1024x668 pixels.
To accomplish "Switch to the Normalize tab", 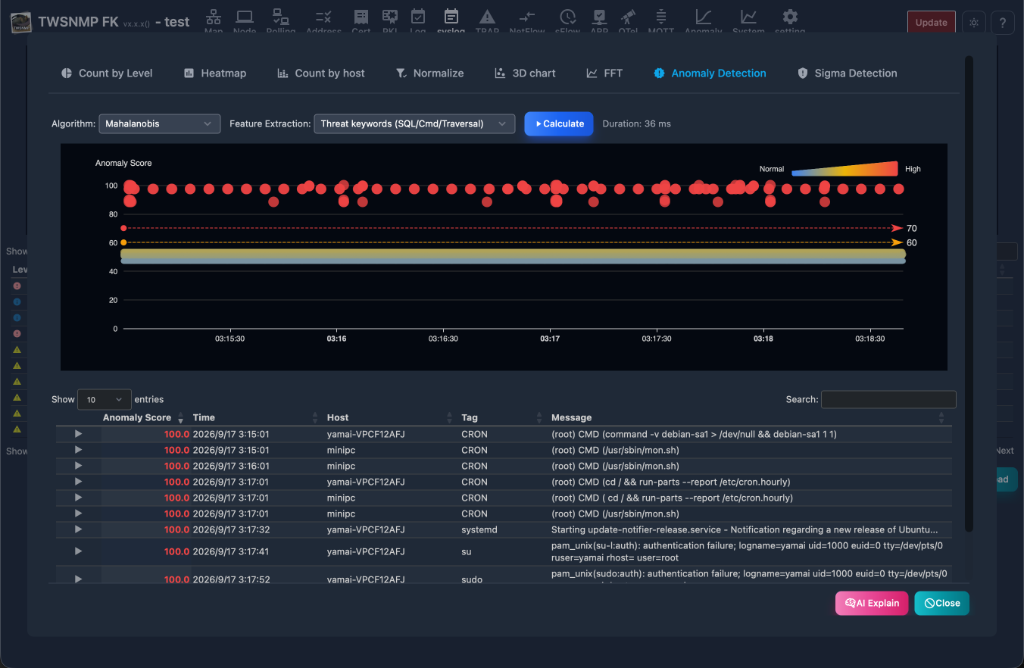I will pyautogui.click(x=430, y=73).
